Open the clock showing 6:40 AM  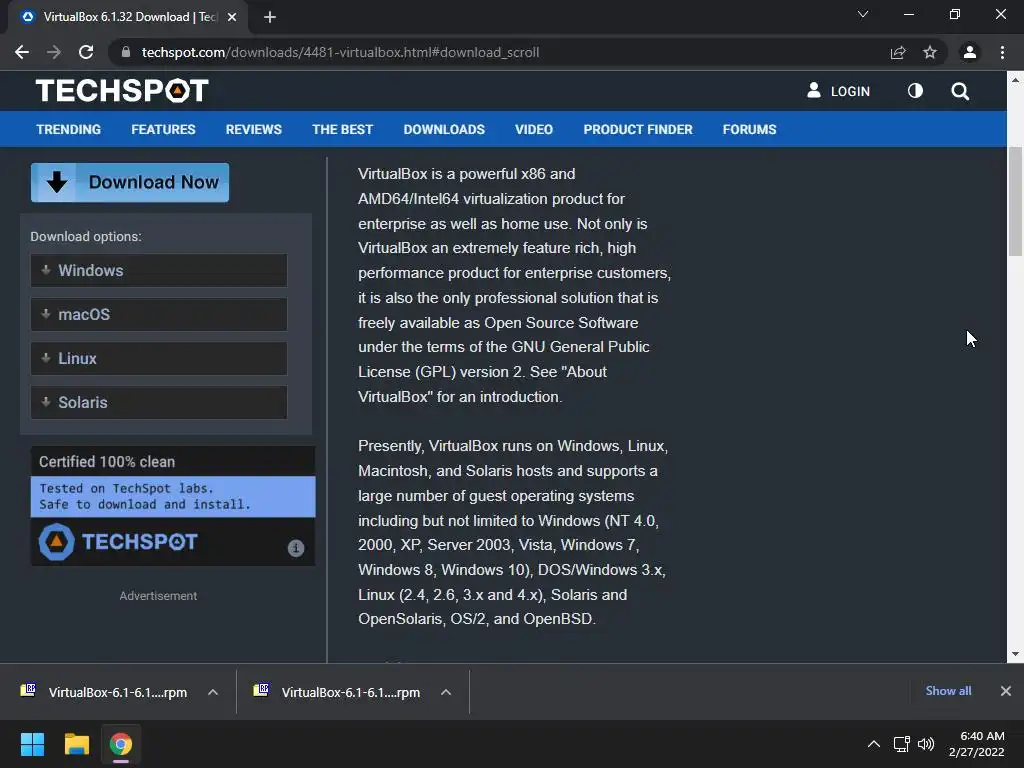976,744
